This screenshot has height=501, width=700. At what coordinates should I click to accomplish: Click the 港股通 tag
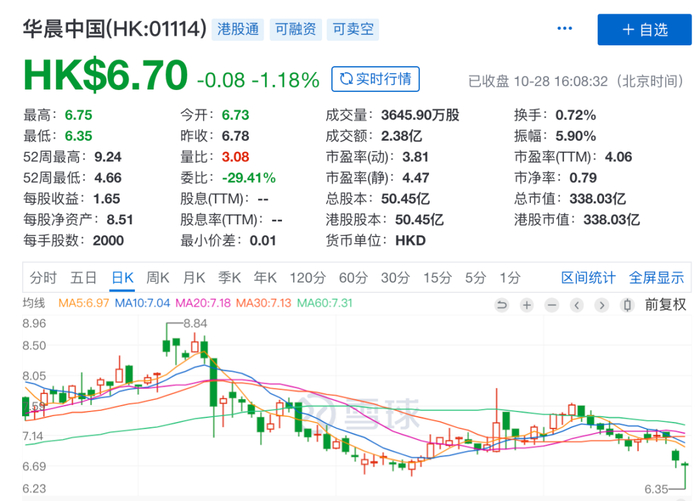click(x=238, y=29)
